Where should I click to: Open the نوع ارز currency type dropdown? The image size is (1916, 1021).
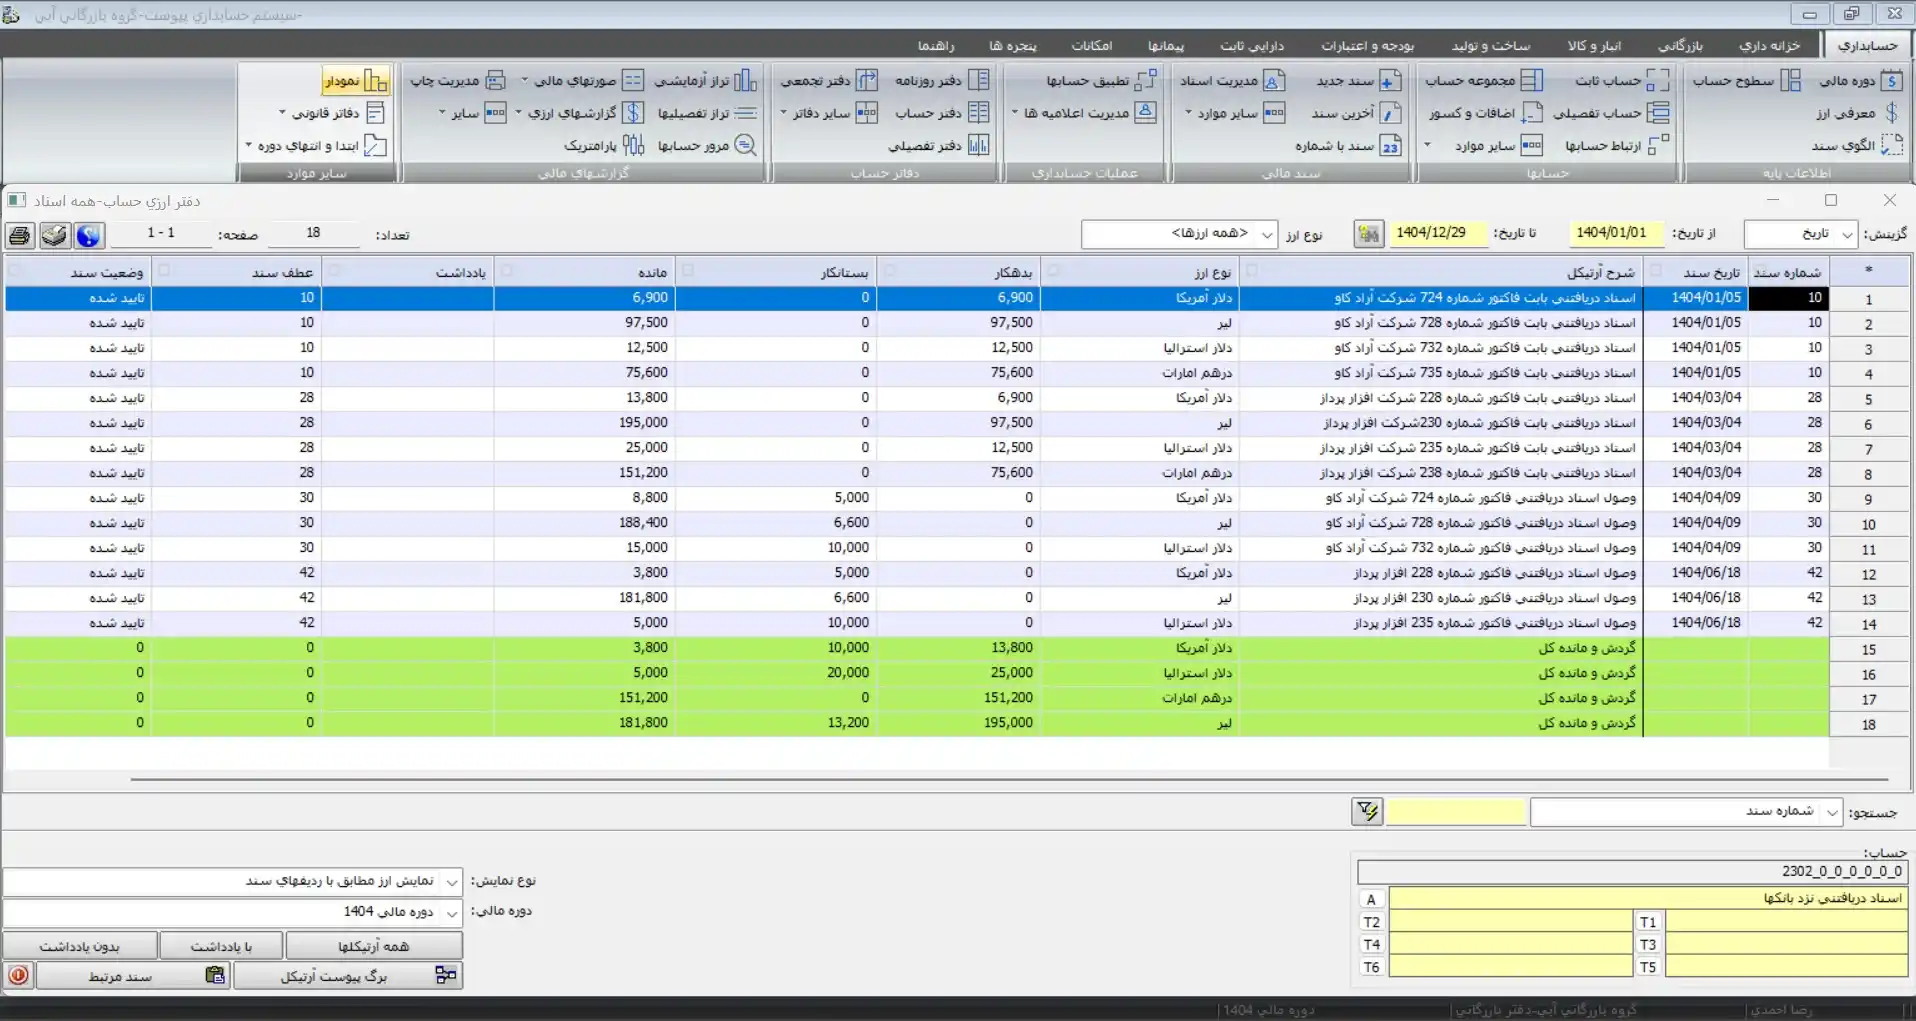(x=1267, y=234)
